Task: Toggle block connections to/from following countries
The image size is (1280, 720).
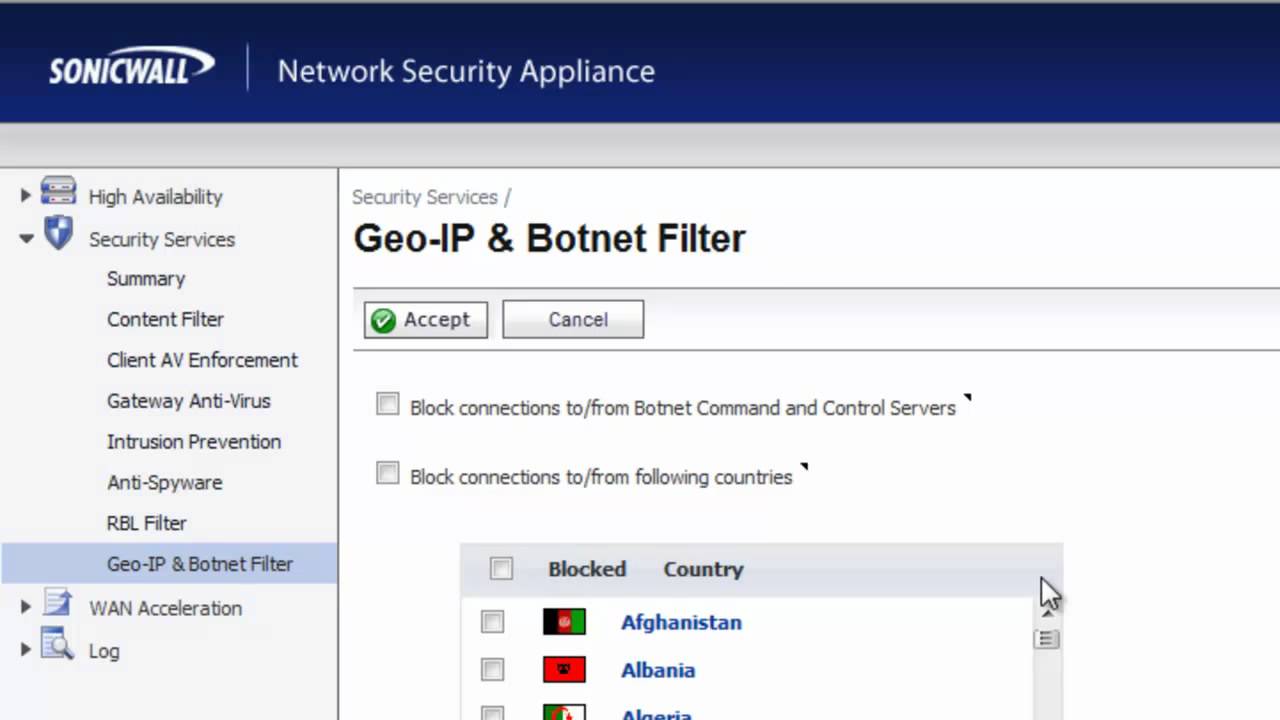Action: click(388, 473)
